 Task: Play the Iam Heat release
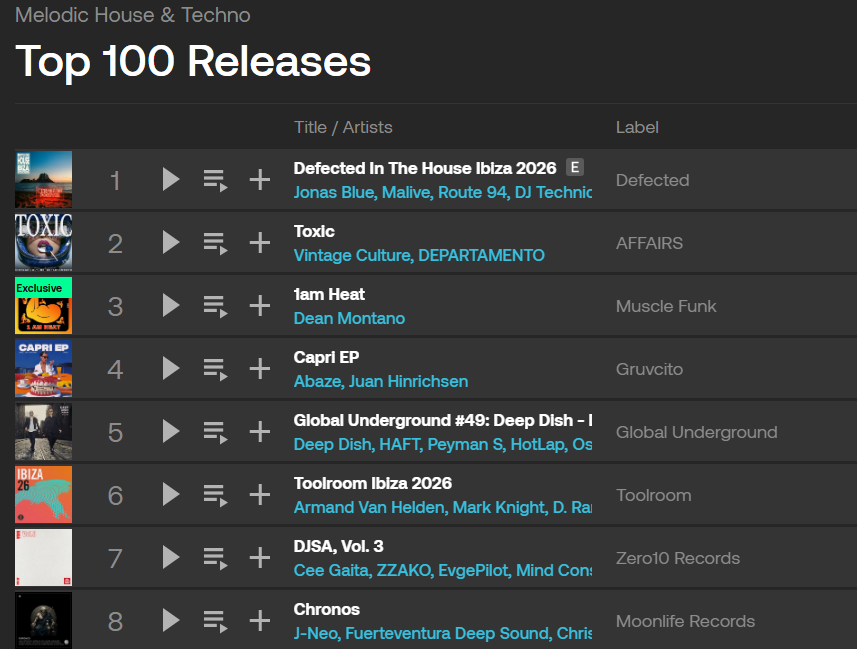coord(171,305)
